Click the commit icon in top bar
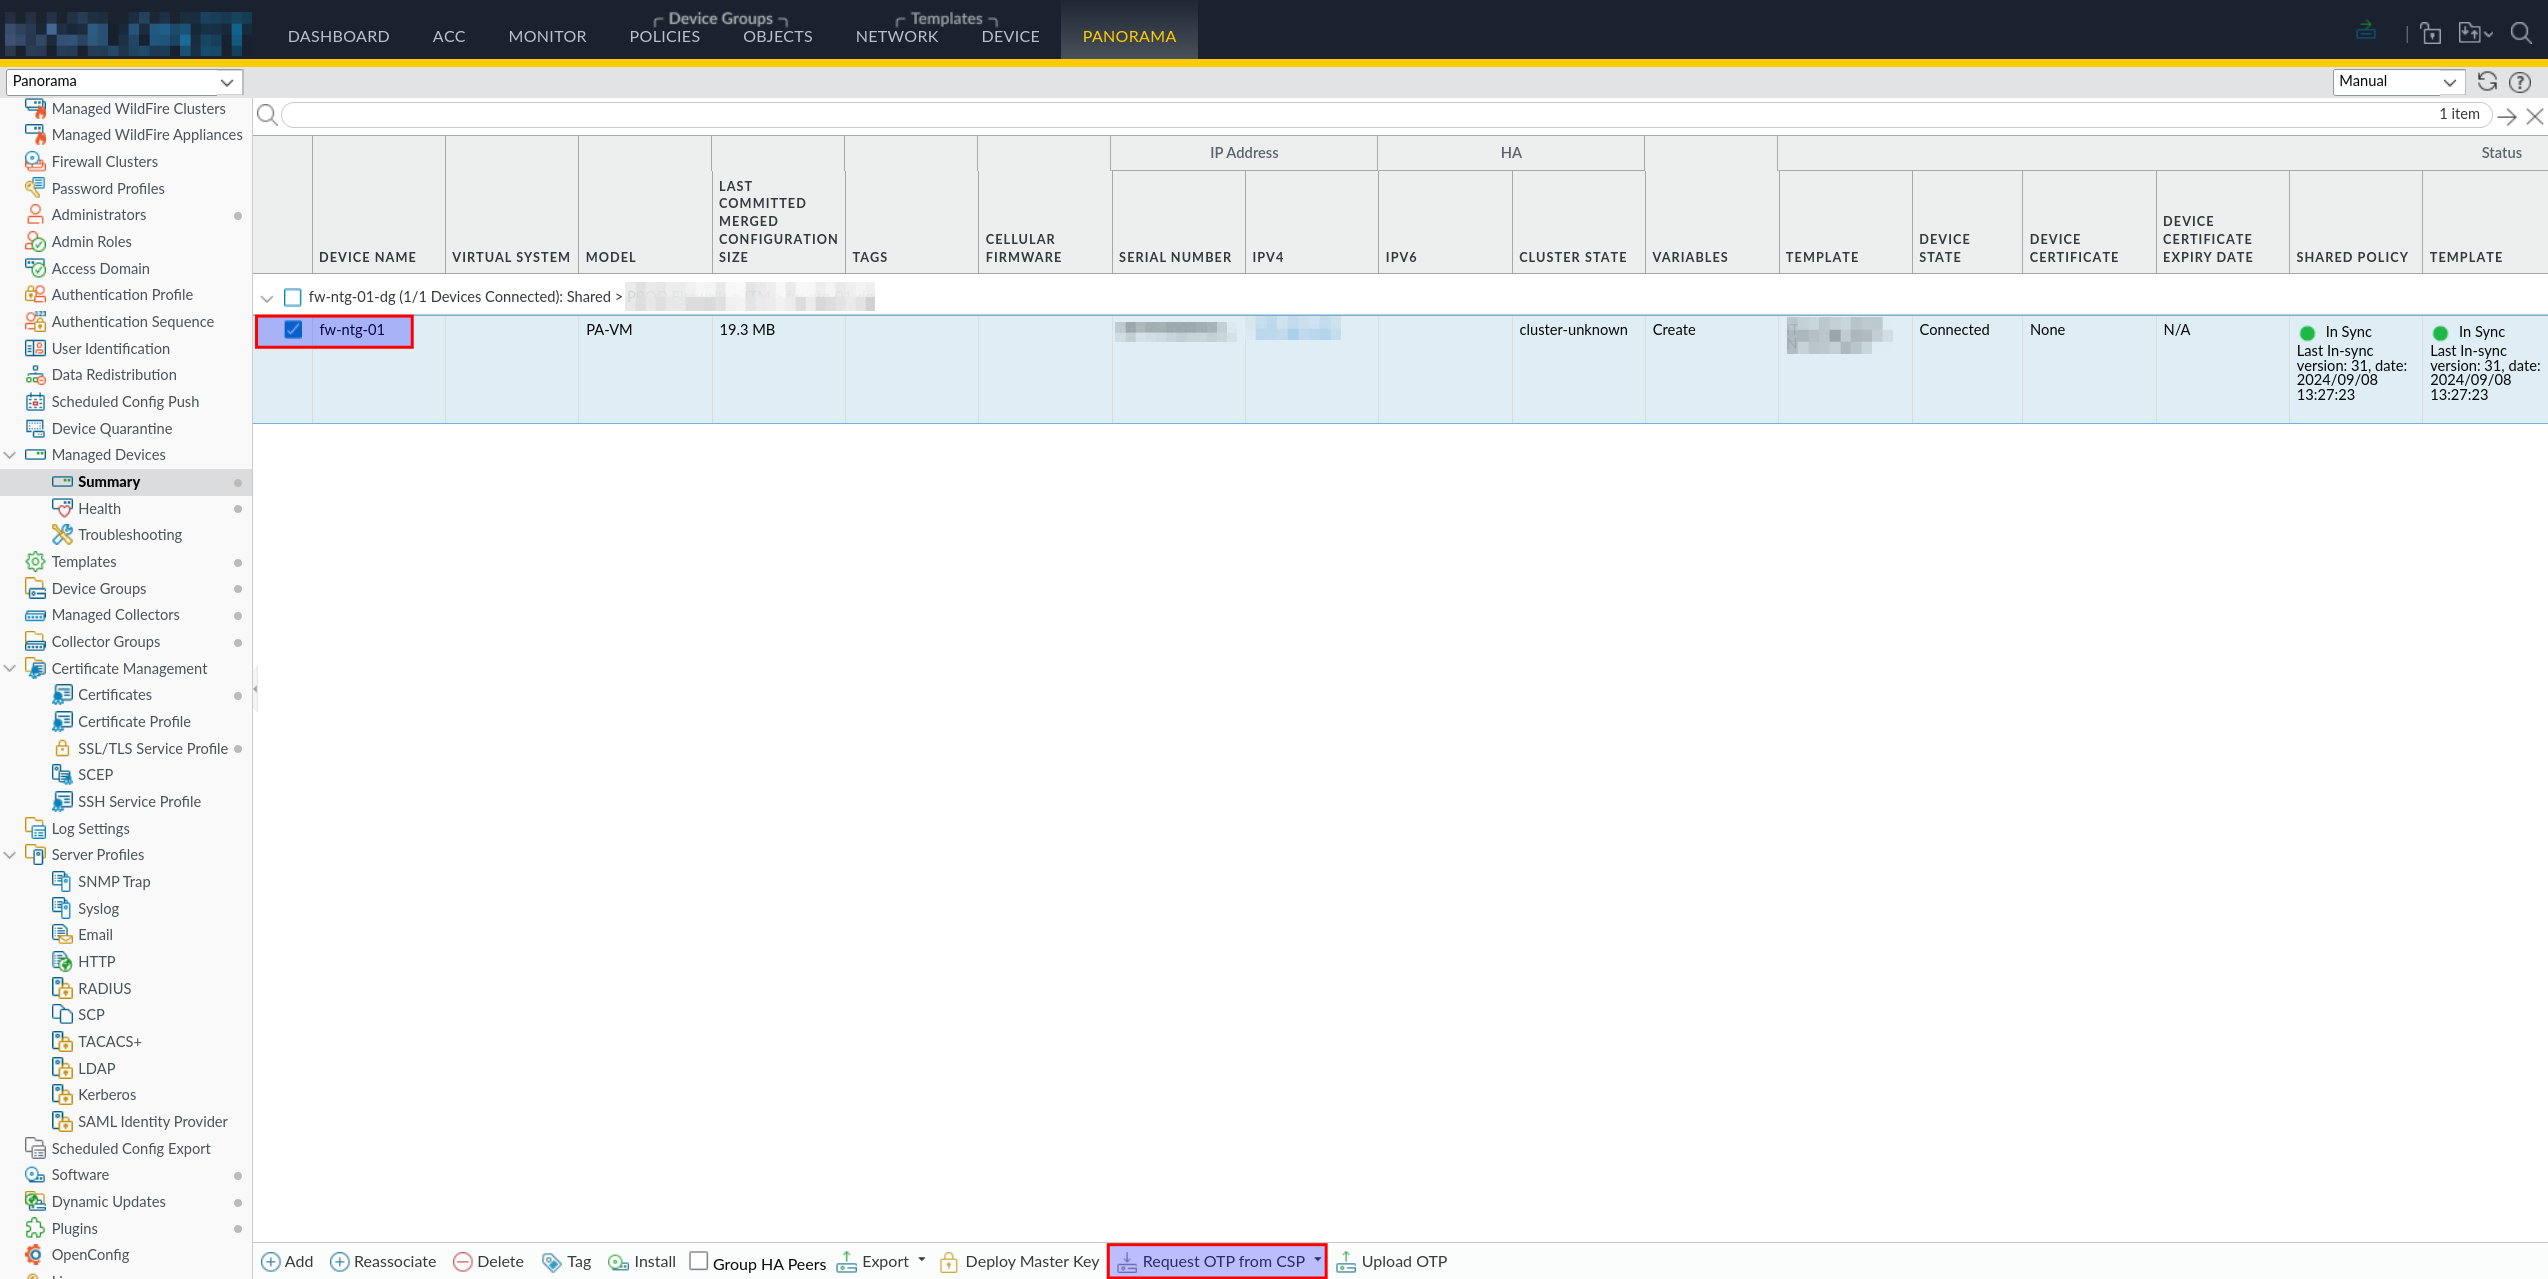 point(2366,31)
